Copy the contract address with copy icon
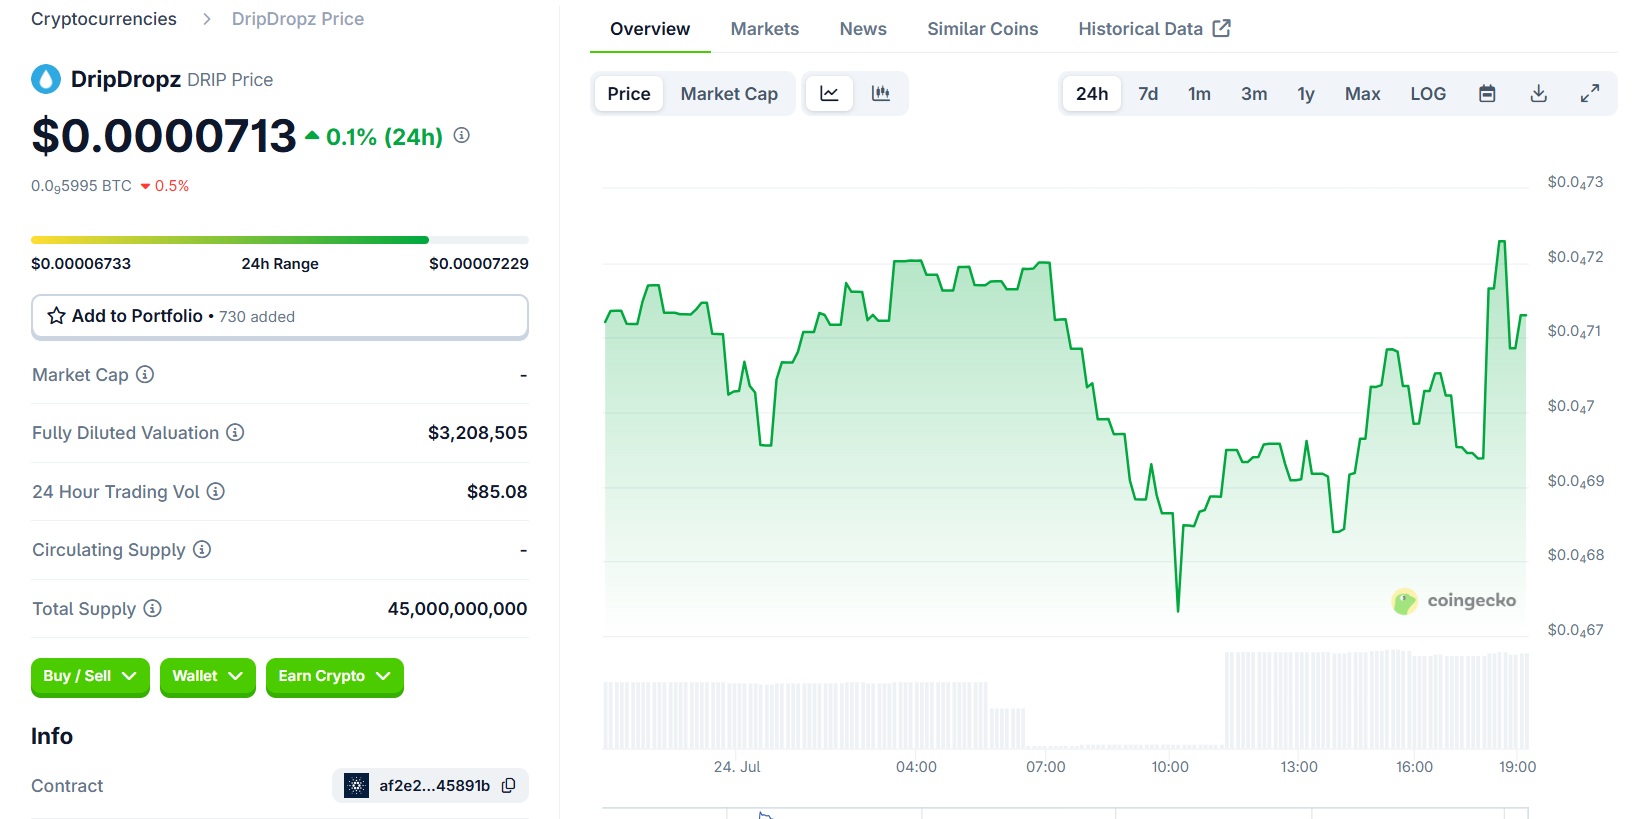1638x819 pixels. pyautogui.click(x=509, y=785)
